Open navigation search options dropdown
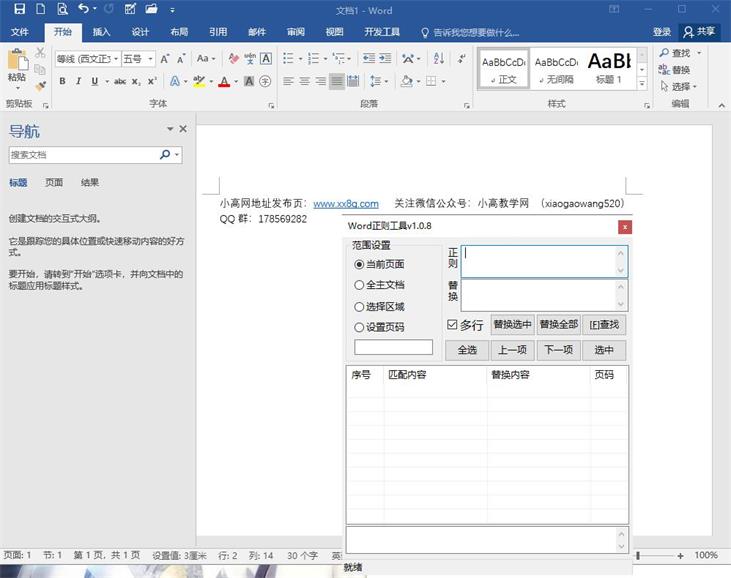 point(178,155)
